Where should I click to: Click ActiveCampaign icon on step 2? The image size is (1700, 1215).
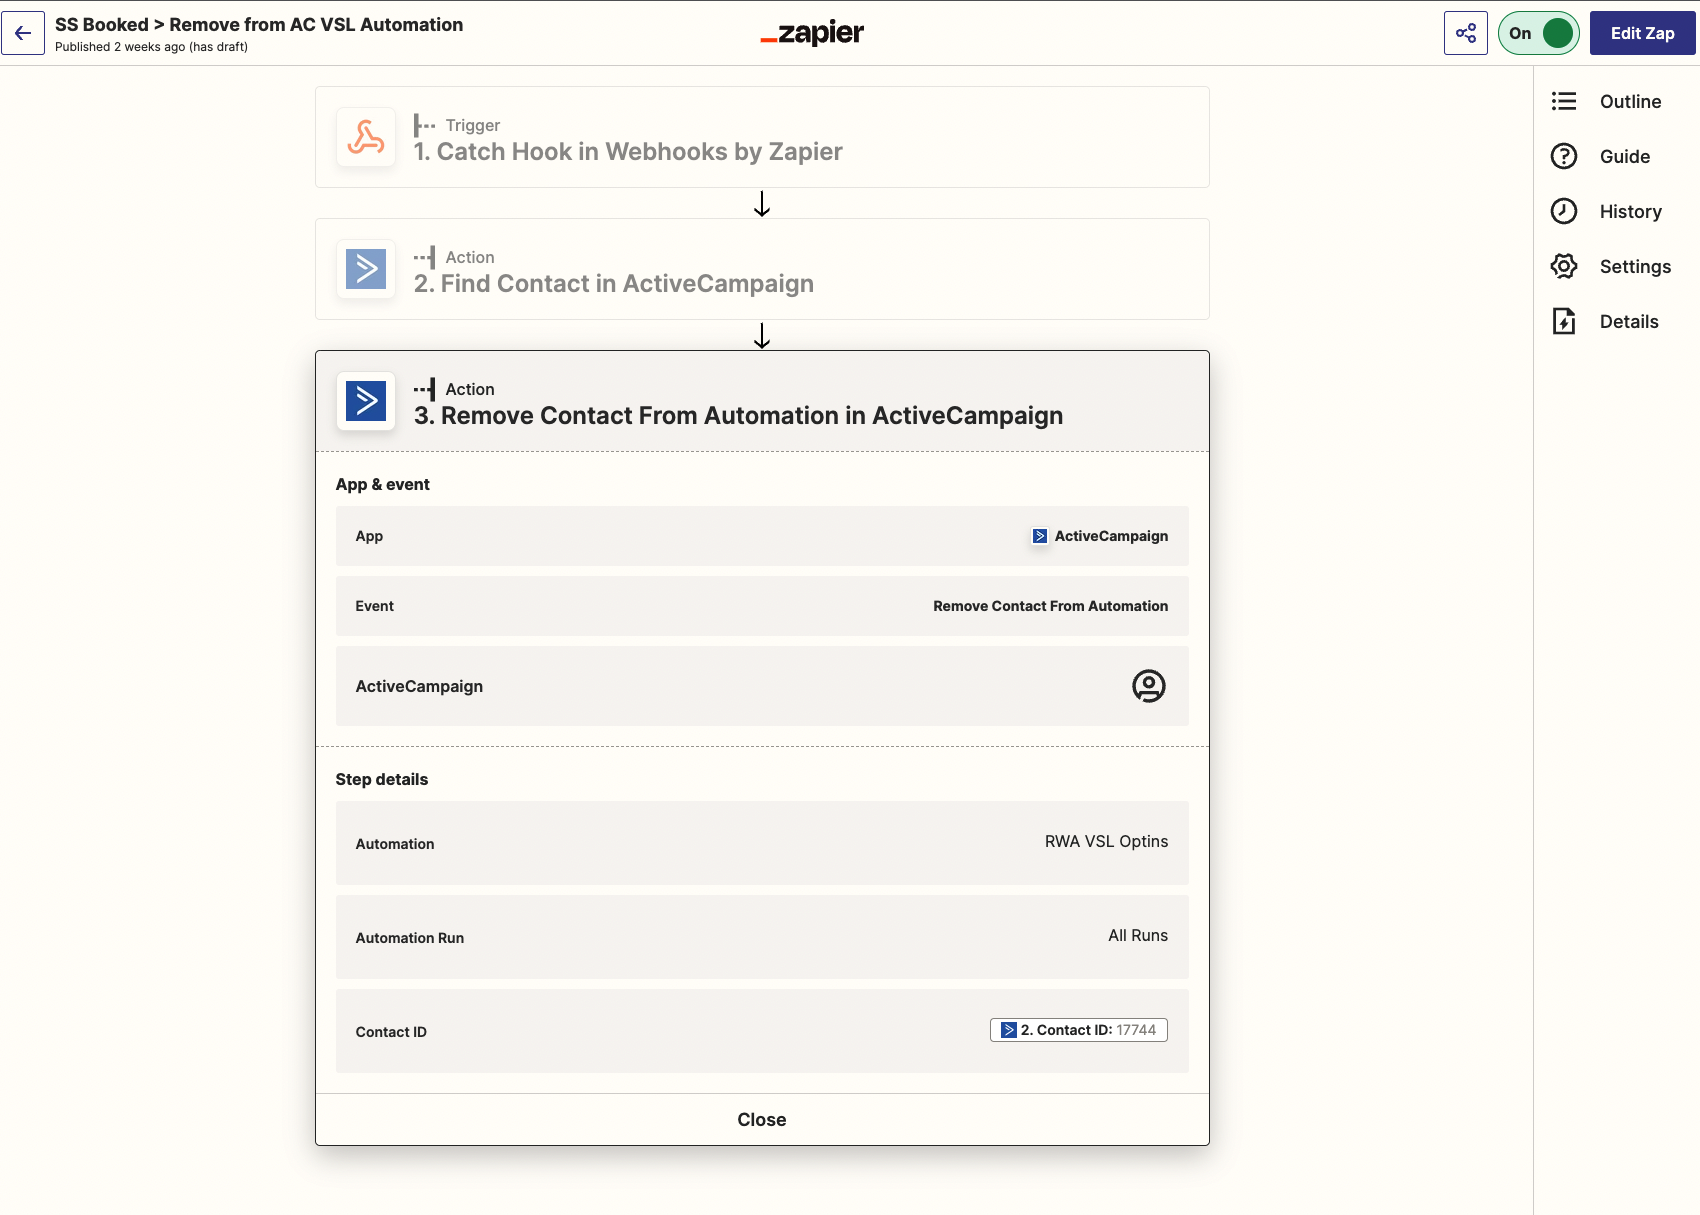[x=366, y=269]
